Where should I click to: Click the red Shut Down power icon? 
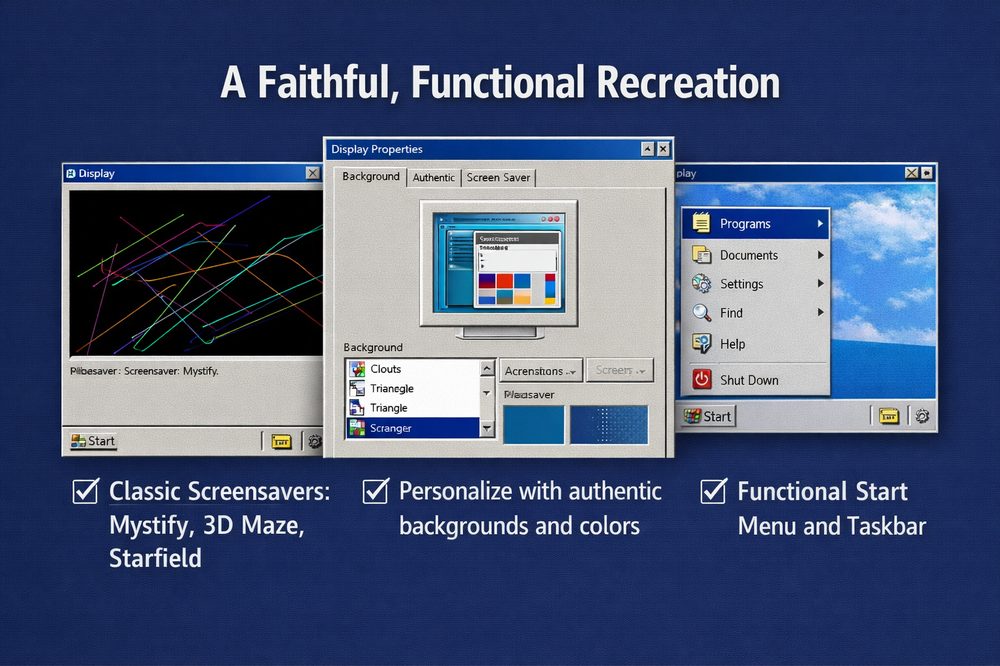coord(702,380)
